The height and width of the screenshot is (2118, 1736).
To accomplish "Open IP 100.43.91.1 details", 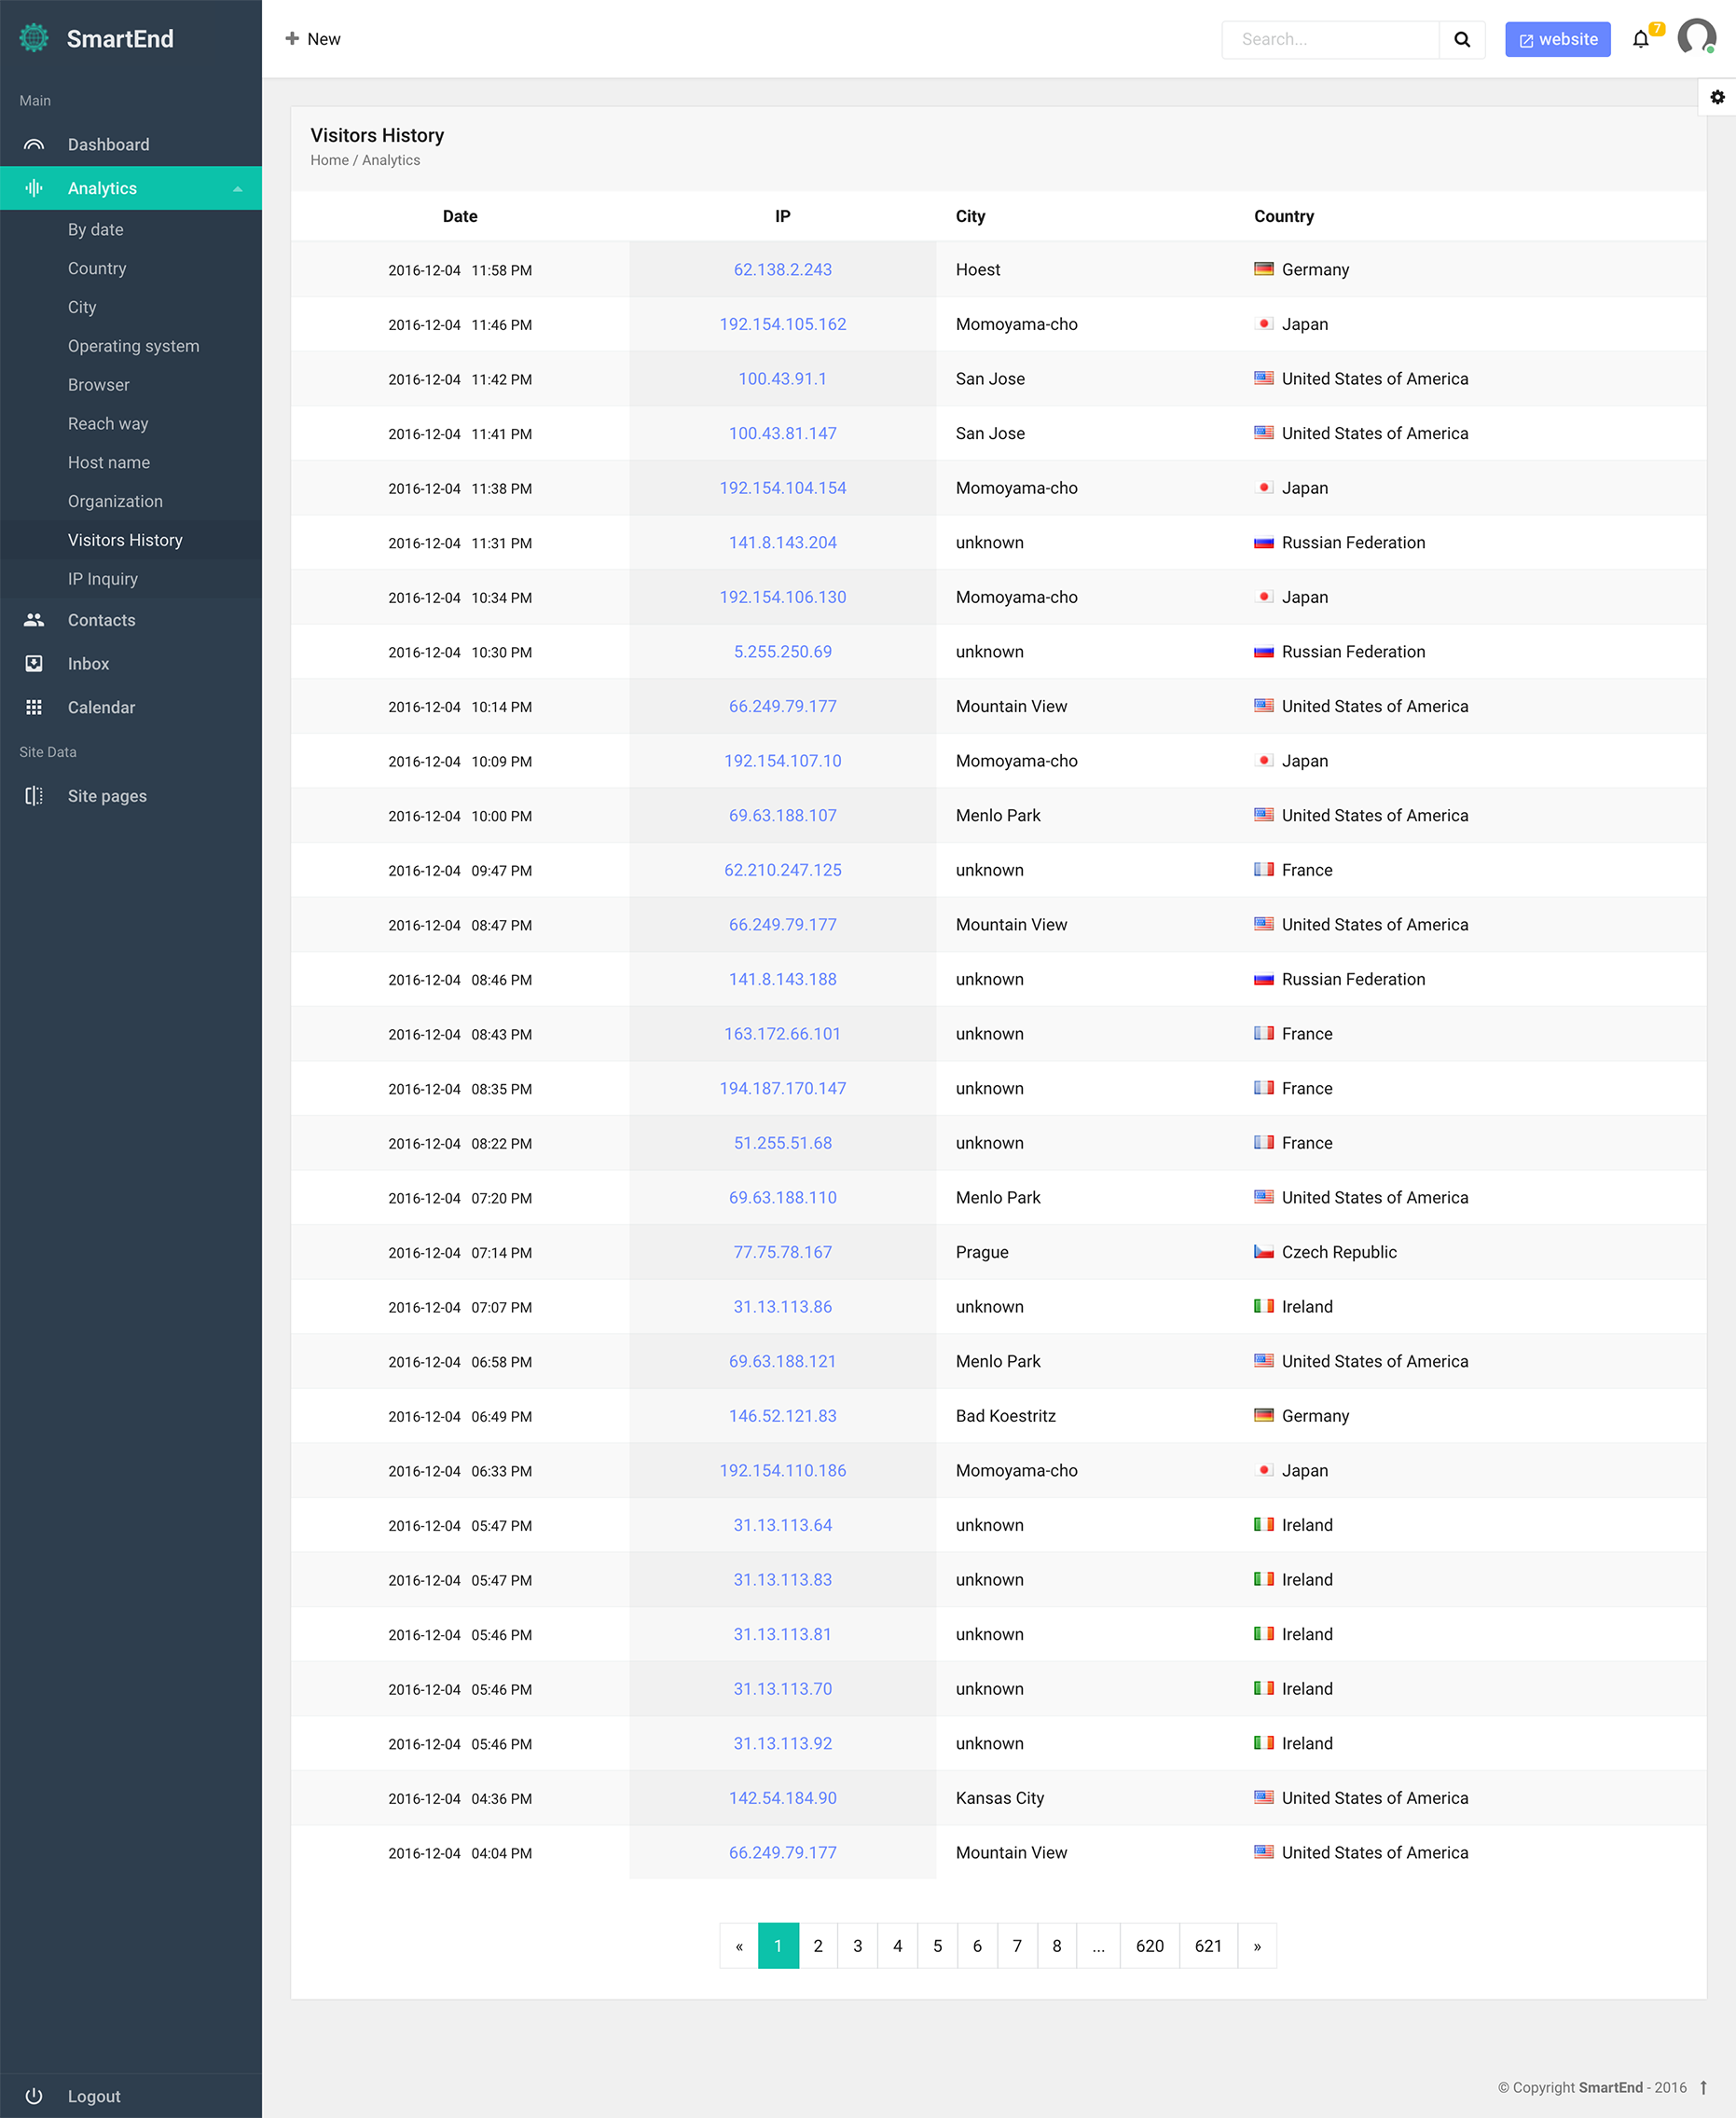I will pos(782,379).
